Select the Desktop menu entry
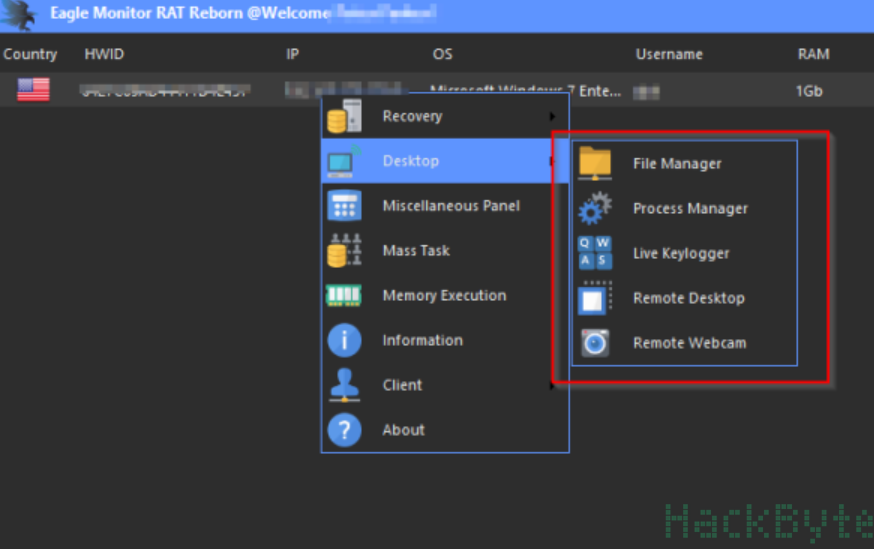 pyautogui.click(x=445, y=161)
